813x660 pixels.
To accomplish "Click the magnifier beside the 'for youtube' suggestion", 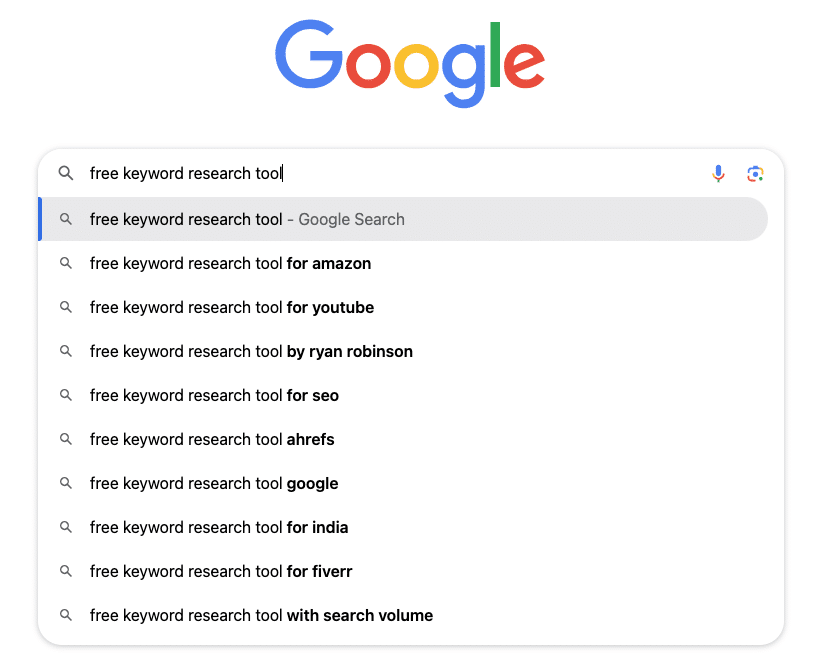I will pos(65,307).
